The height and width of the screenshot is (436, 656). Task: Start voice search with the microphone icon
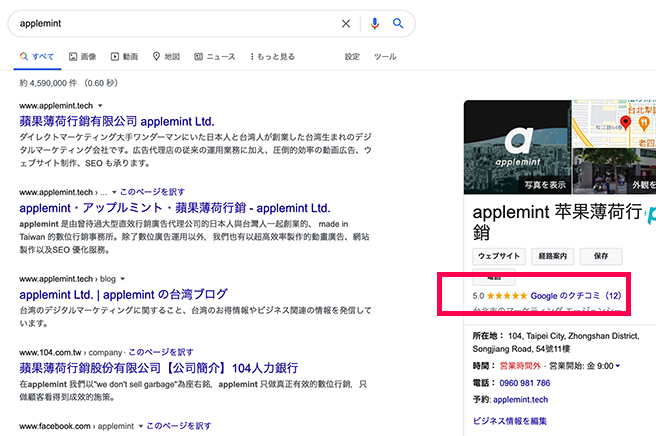tap(374, 23)
